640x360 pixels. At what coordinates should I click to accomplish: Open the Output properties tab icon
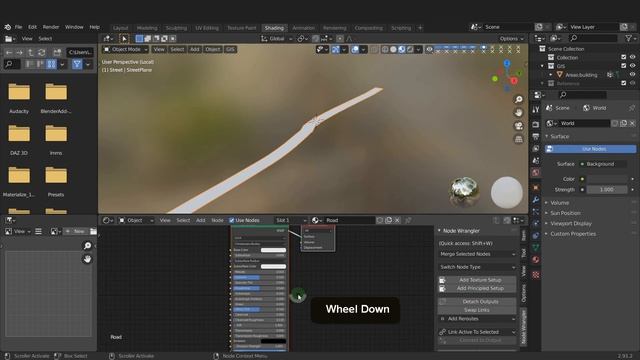(x=536, y=136)
